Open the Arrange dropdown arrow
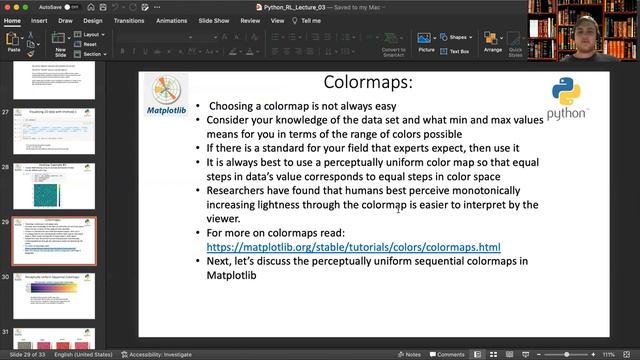640x360 pixels. coord(501,38)
